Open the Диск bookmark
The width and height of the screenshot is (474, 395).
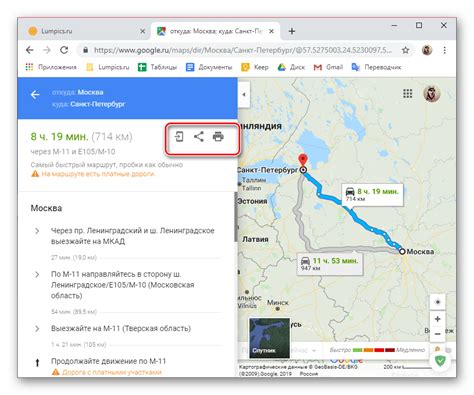coord(291,67)
